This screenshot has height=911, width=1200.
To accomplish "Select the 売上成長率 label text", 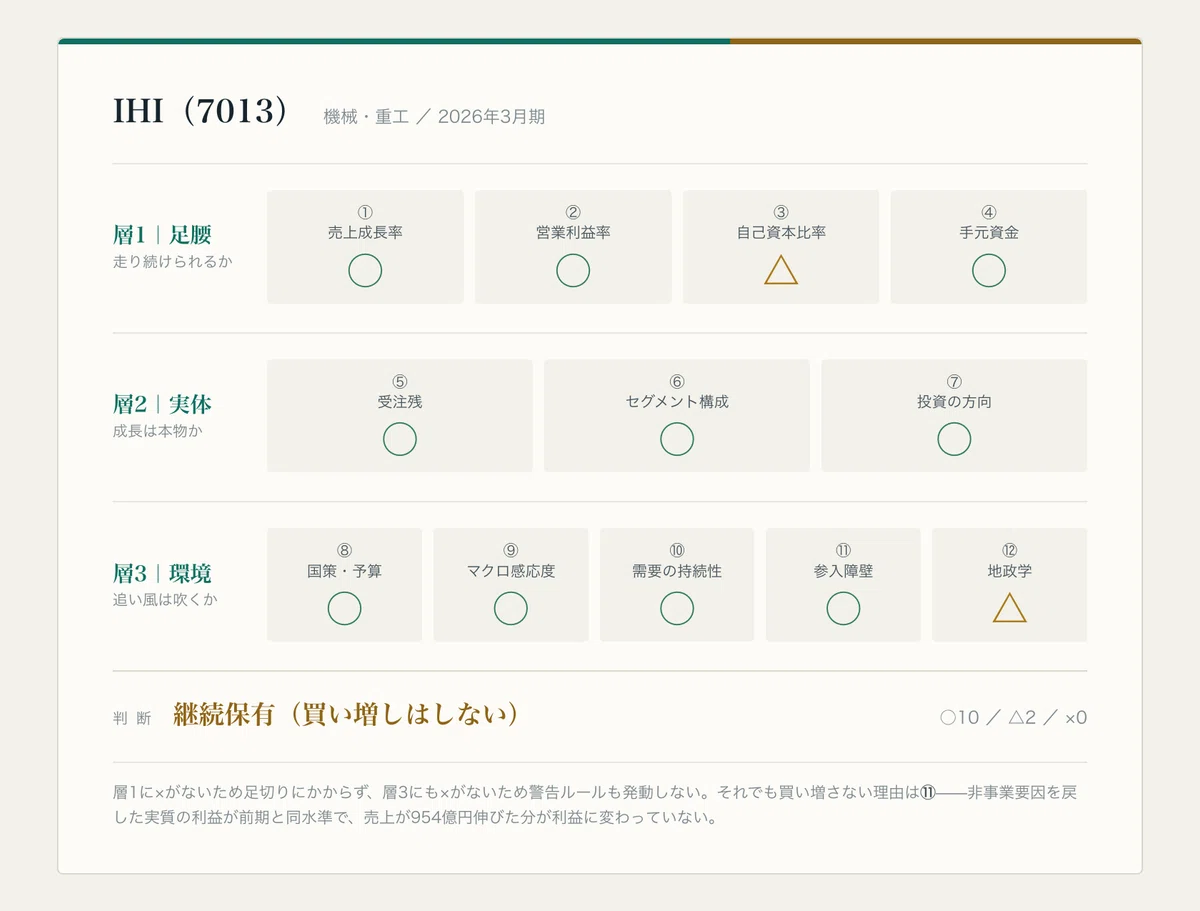I will 365,232.
